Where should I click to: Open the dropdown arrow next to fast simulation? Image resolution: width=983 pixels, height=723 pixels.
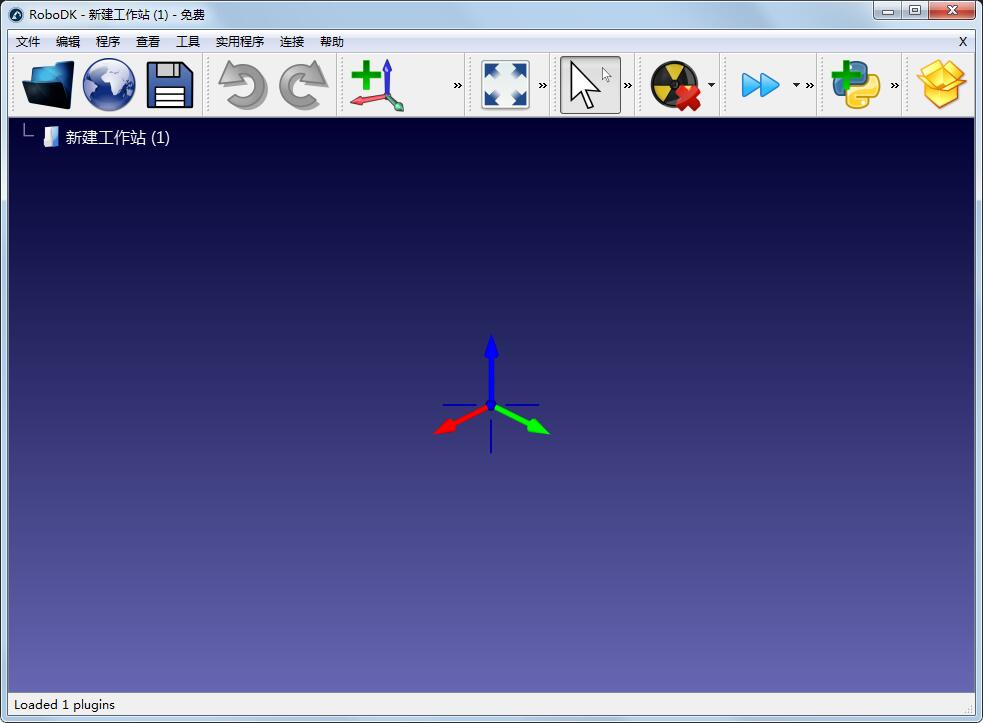pyautogui.click(x=796, y=85)
